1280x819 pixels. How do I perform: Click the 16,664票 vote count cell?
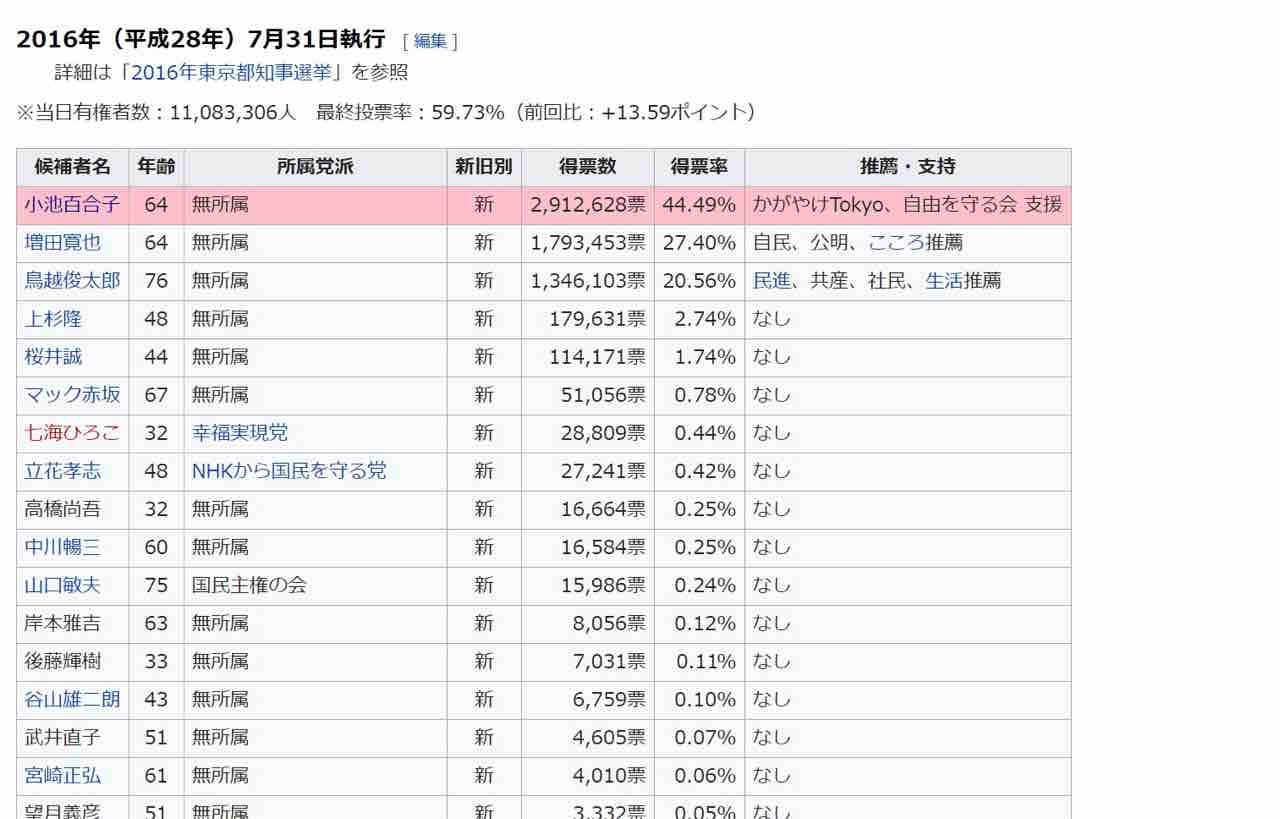pos(588,509)
